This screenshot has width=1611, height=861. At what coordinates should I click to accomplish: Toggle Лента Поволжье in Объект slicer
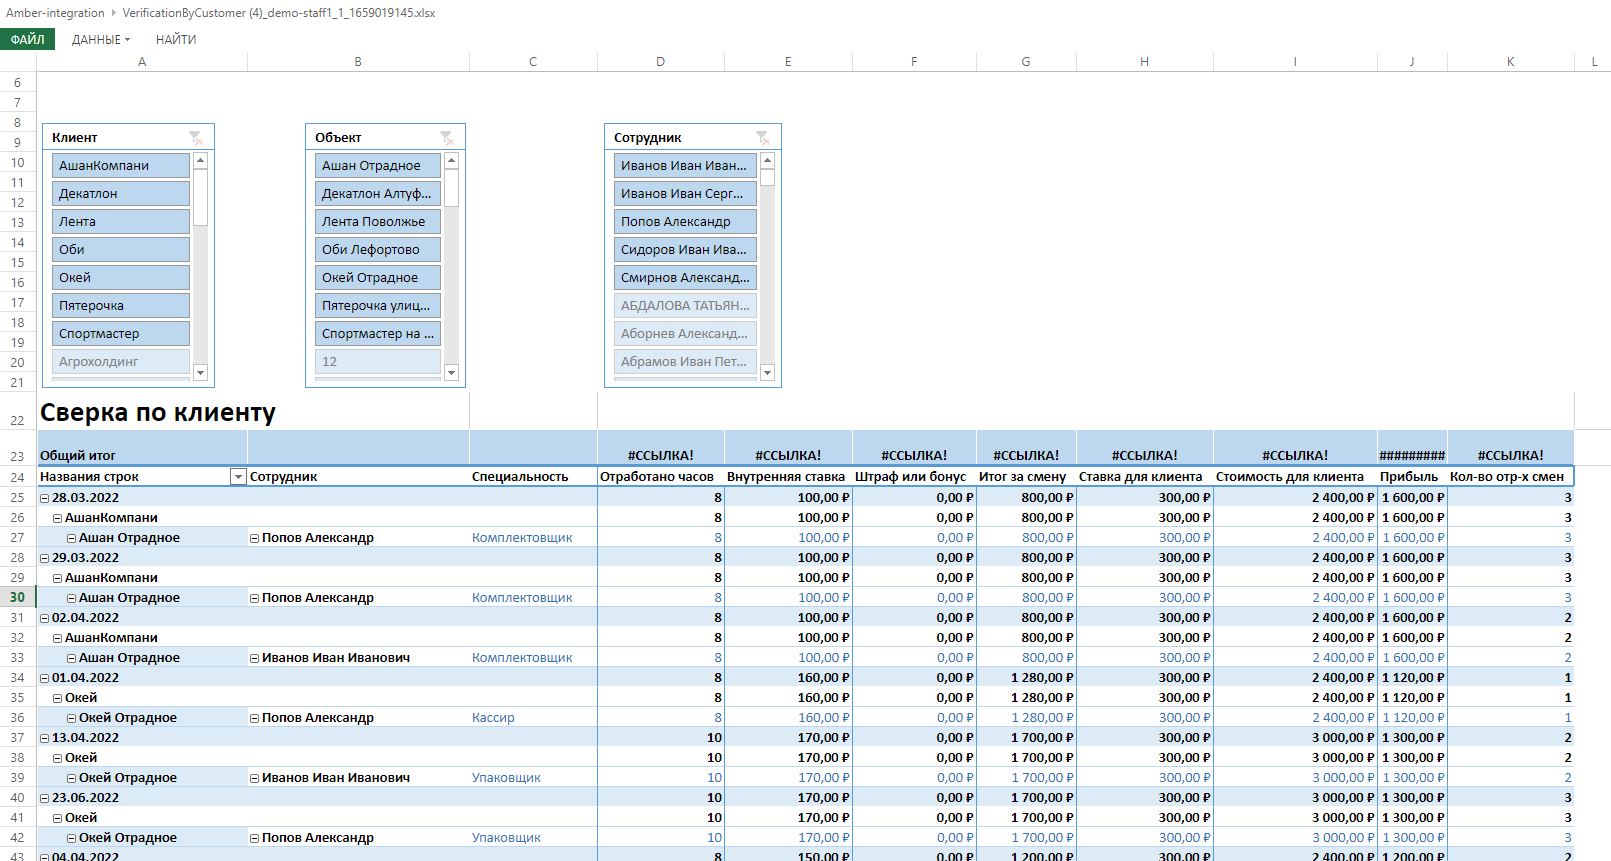click(x=377, y=222)
